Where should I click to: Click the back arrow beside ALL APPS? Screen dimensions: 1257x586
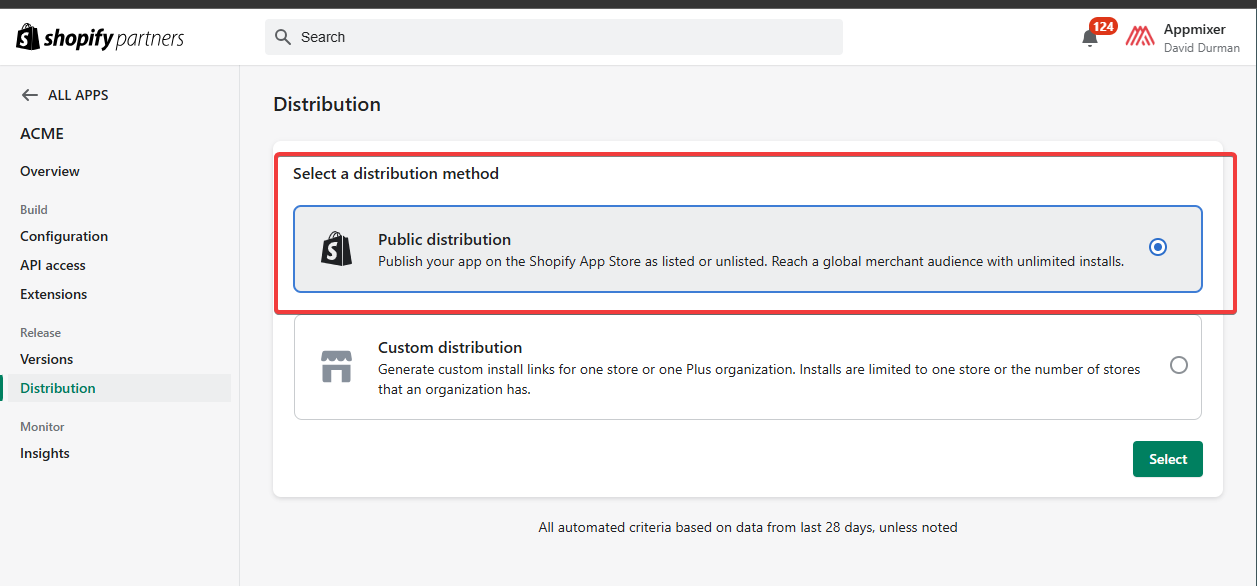click(x=30, y=95)
